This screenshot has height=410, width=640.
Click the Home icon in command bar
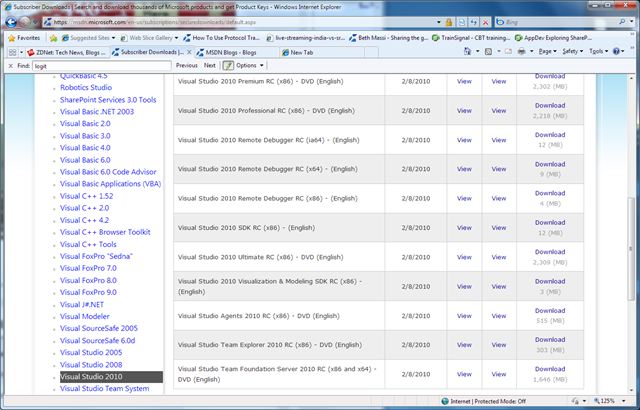(467, 51)
